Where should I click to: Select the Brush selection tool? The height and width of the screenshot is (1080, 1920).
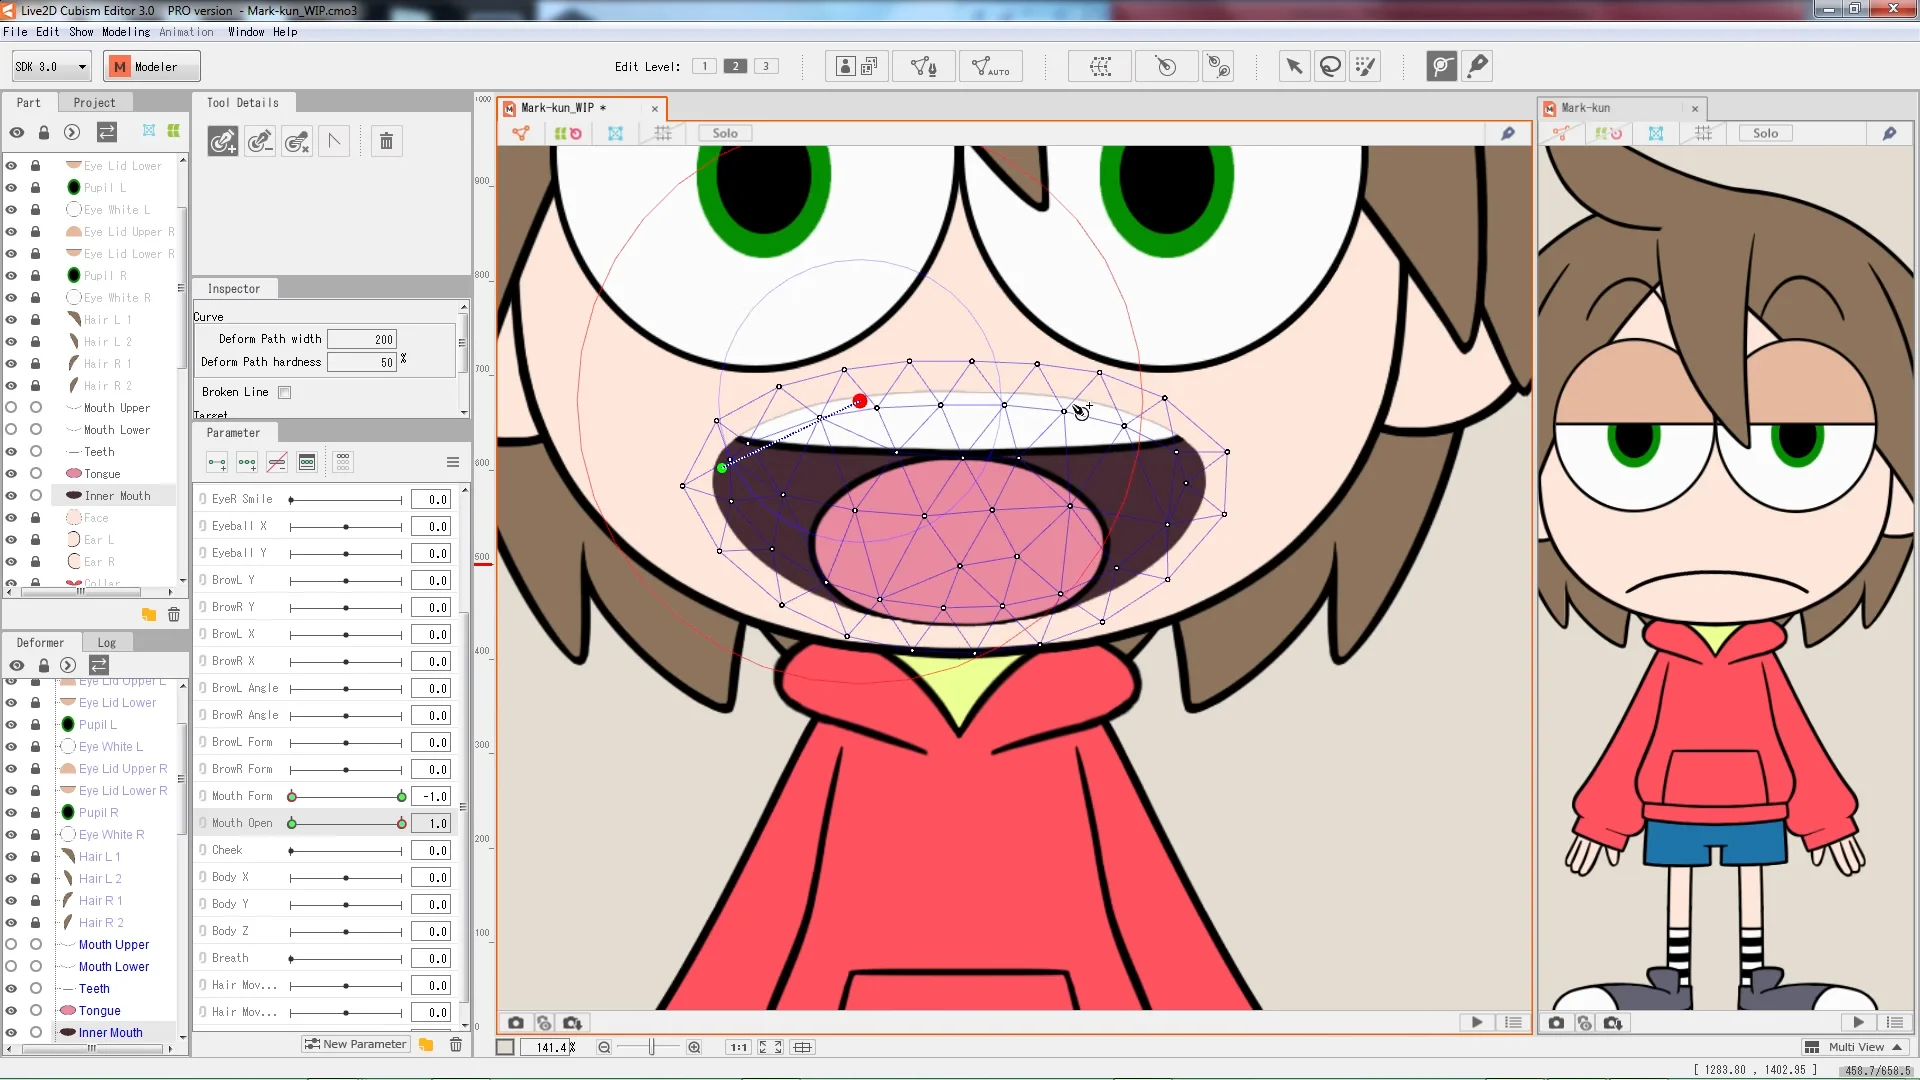point(1366,66)
